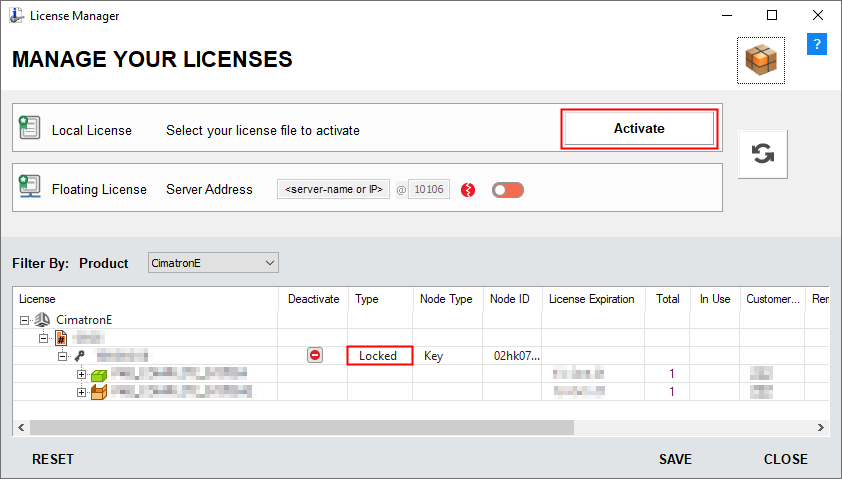Collapse the key license tree node

[62, 356]
